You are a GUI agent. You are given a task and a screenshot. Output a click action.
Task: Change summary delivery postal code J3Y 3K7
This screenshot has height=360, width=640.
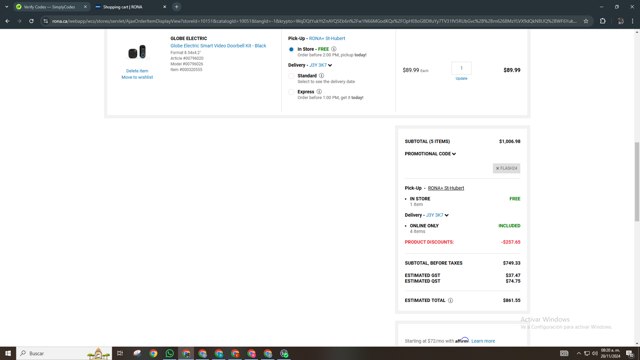click(x=437, y=215)
